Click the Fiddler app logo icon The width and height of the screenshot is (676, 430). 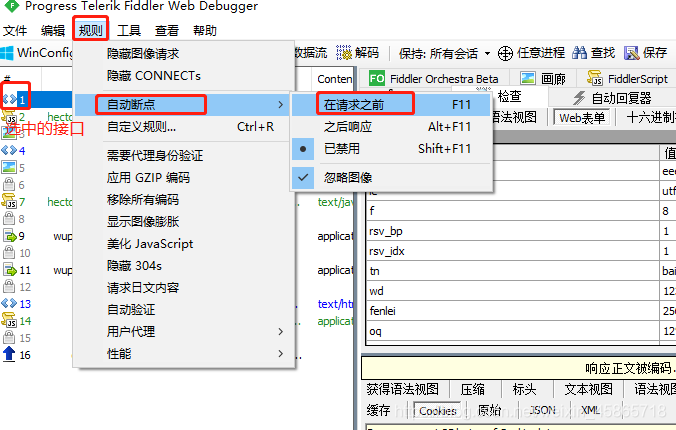click(12, 6)
